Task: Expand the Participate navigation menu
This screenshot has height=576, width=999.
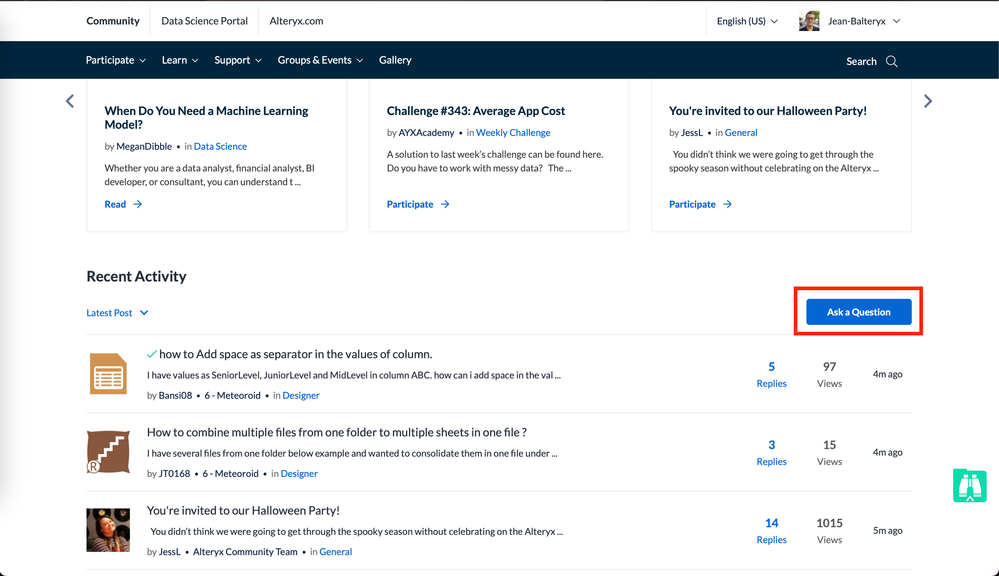Action: (x=116, y=60)
